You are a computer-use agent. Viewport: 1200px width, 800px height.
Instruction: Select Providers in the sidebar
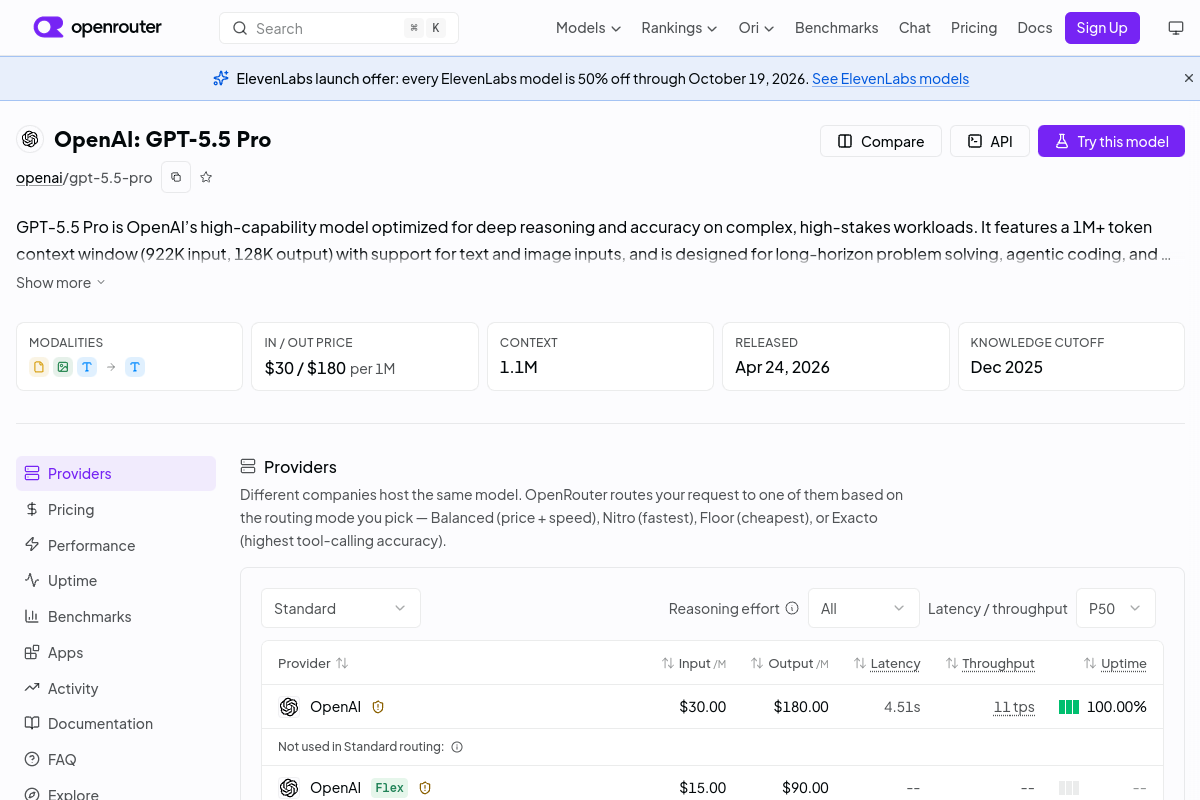coord(116,473)
